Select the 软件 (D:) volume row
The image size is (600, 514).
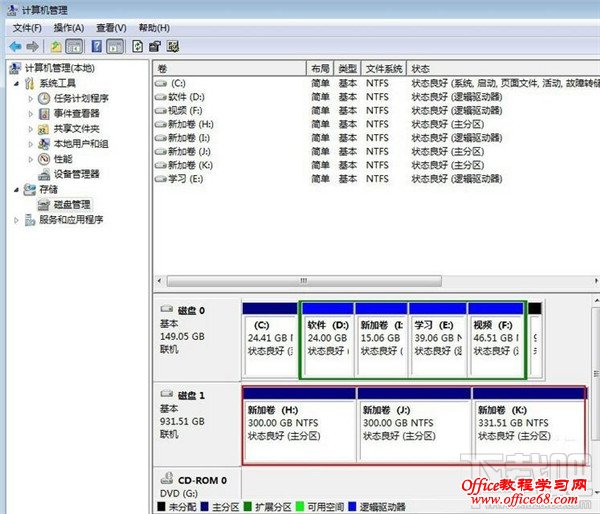[377, 97]
